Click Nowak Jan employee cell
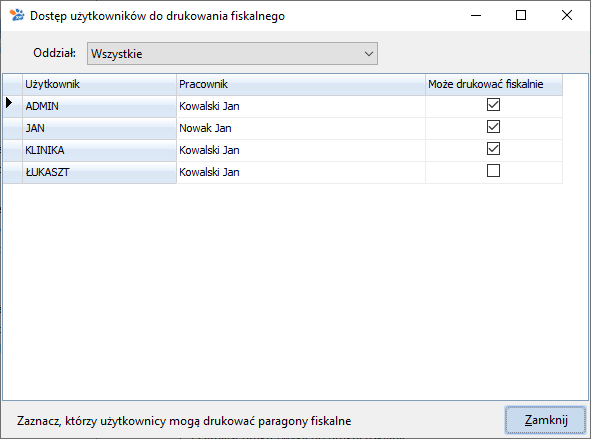Image resolution: width=591 pixels, height=439 pixels. click(x=301, y=128)
